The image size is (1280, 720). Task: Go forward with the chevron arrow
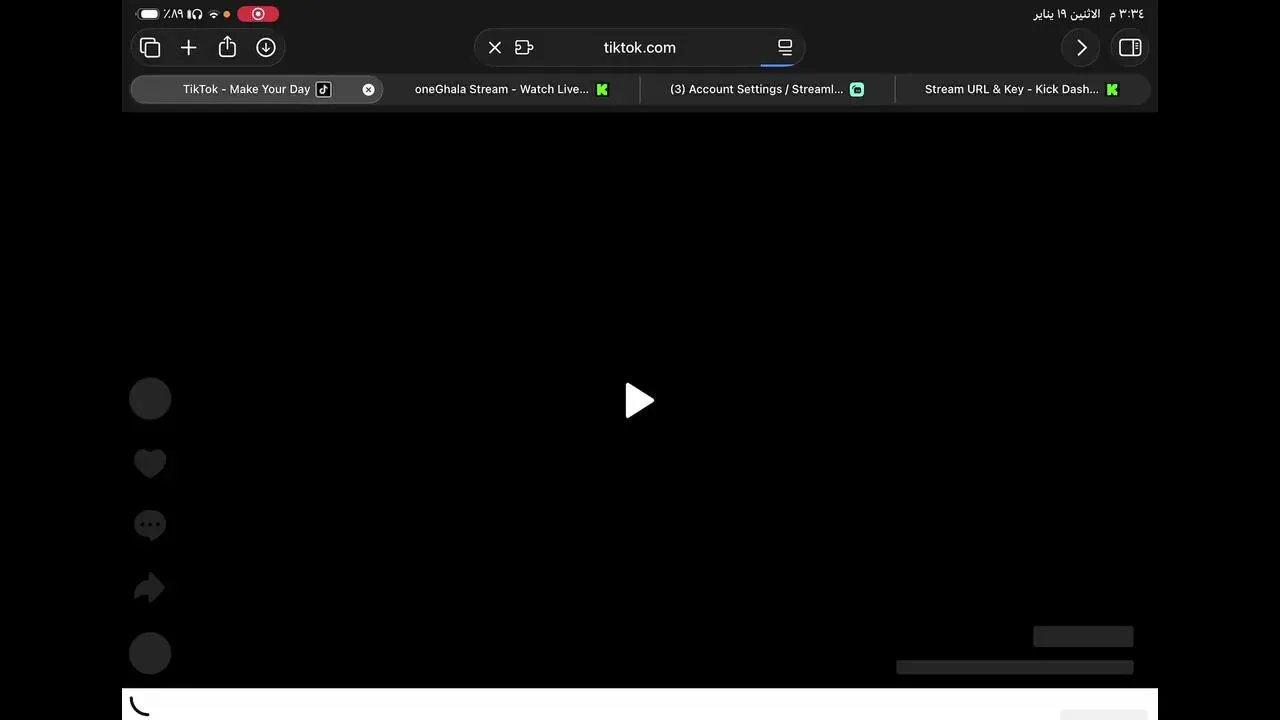(1081, 47)
